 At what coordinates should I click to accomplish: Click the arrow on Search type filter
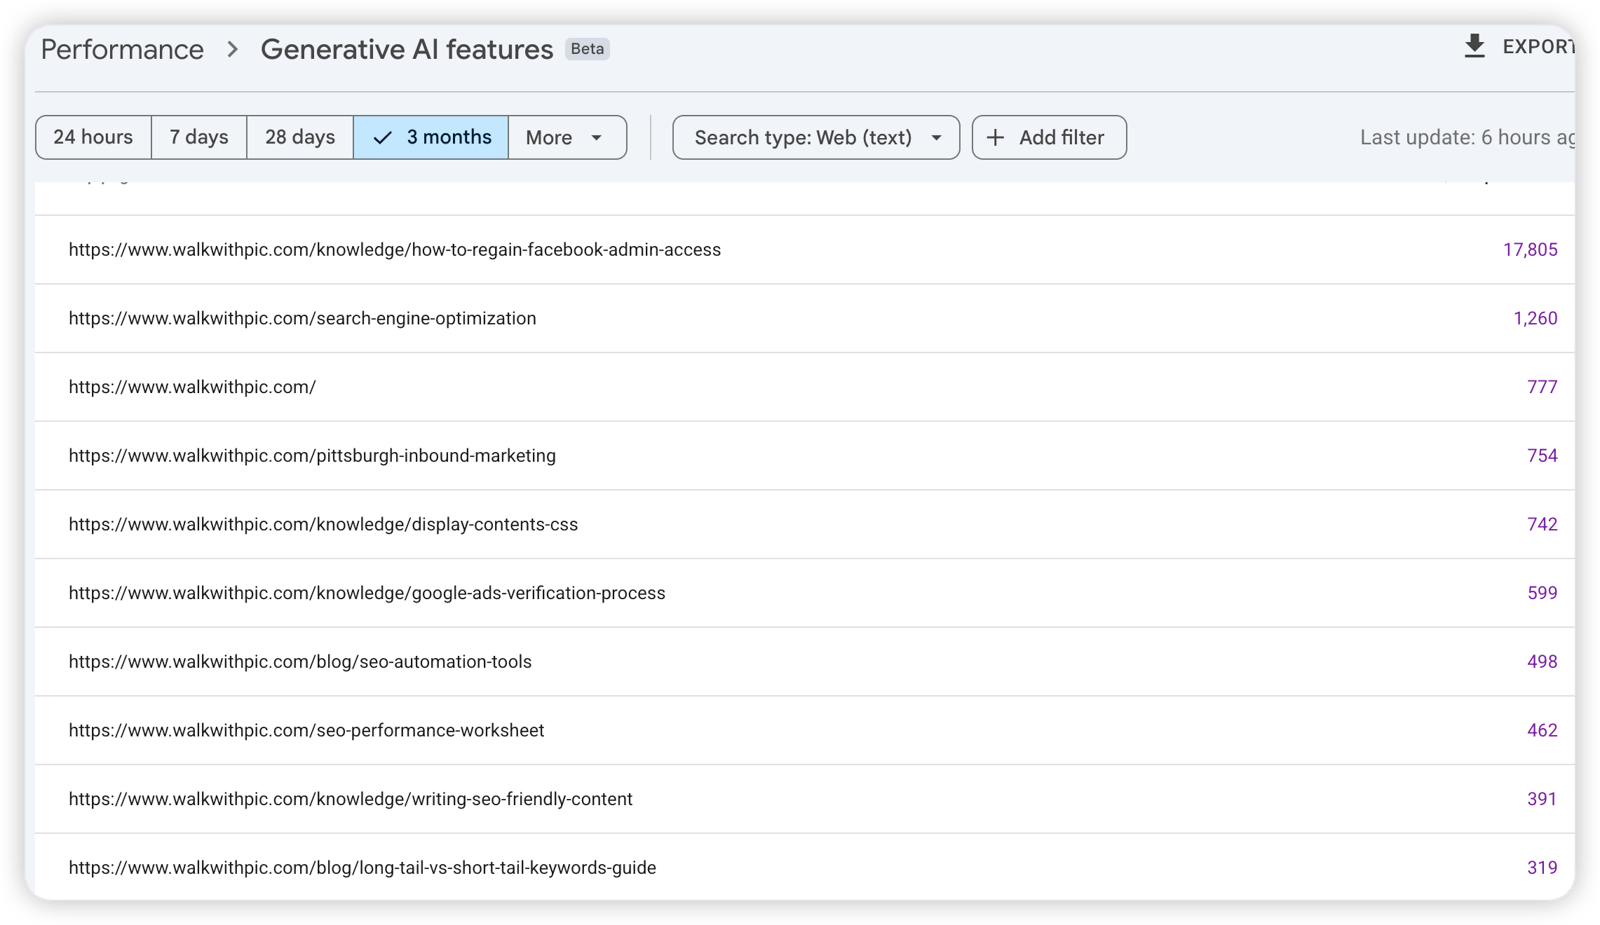pos(936,138)
